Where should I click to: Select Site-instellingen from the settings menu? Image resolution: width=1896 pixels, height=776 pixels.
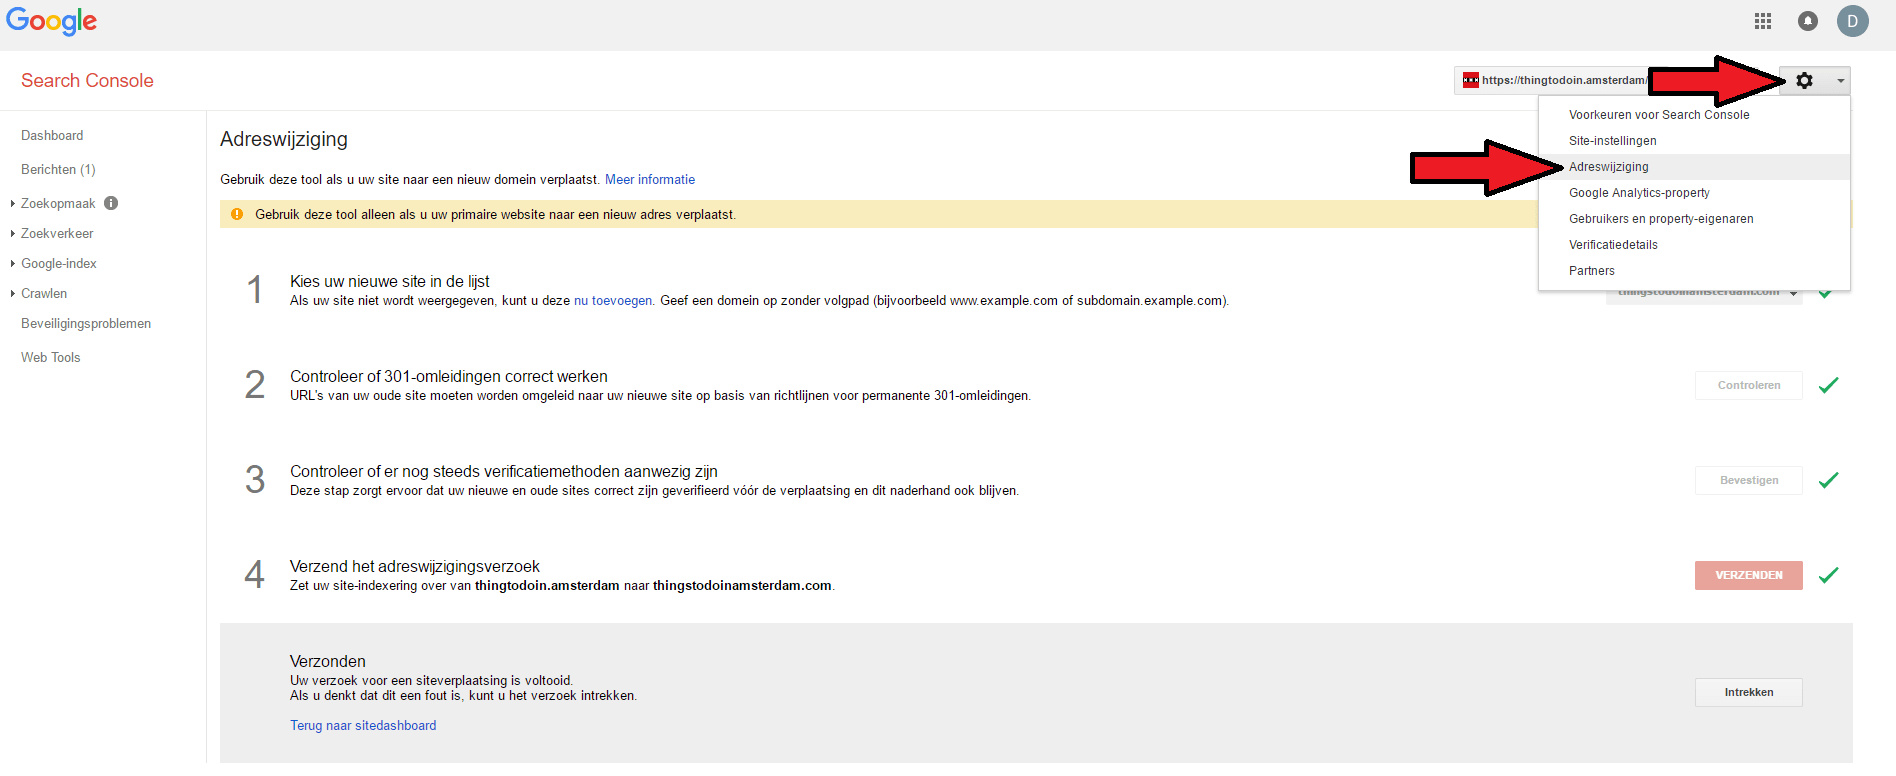pyautogui.click(x=1612, y=141)
